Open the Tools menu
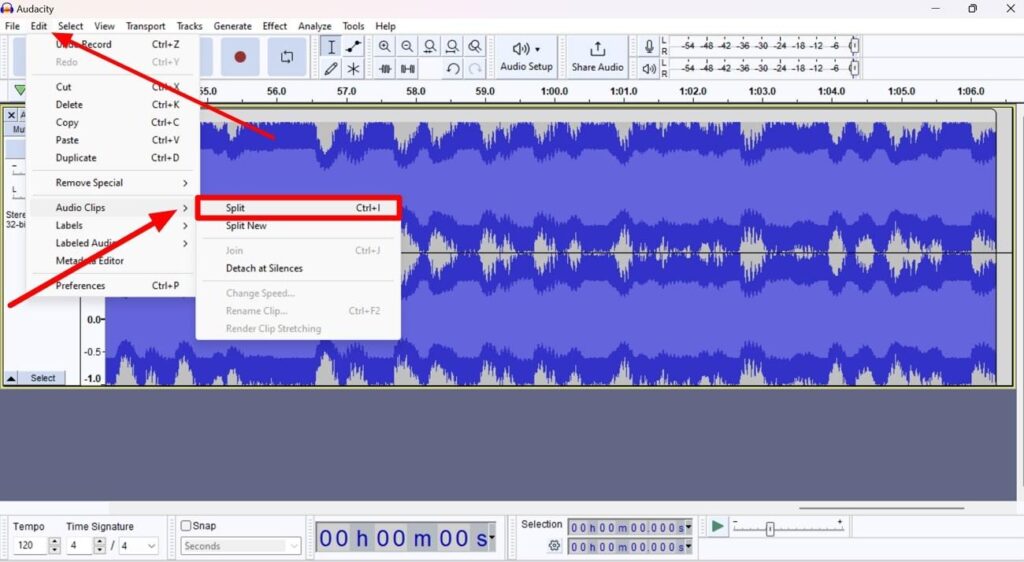 (353, 26)
